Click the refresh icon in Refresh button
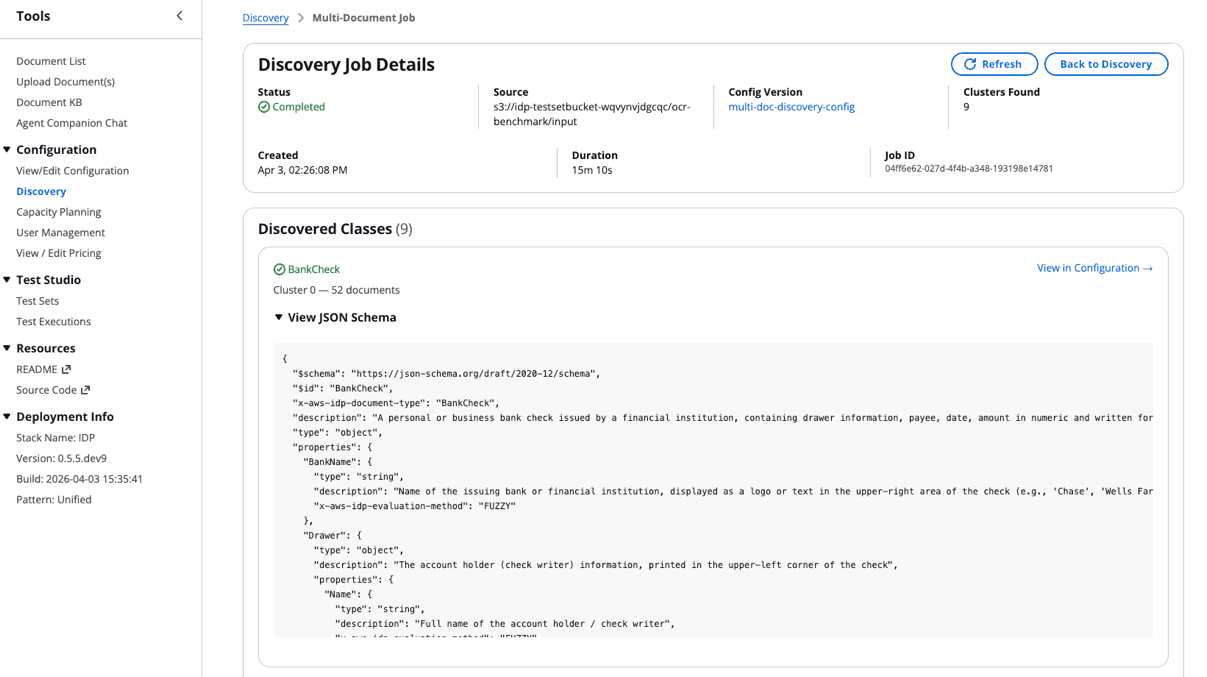This screenshot has height=677, width=1207. (969, 64)
